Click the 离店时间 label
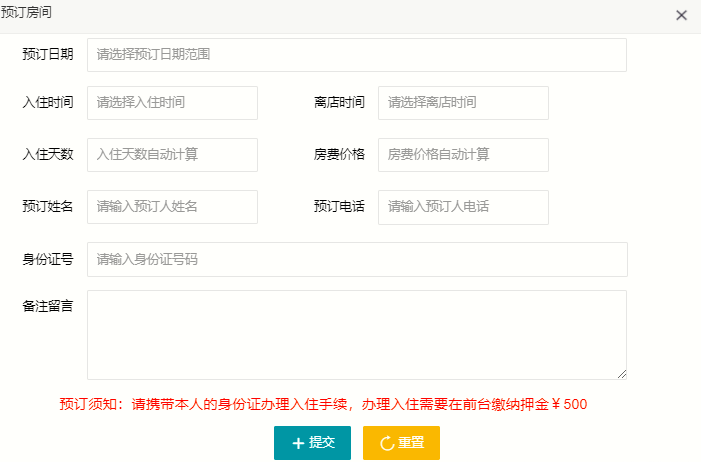 (339, 102)
